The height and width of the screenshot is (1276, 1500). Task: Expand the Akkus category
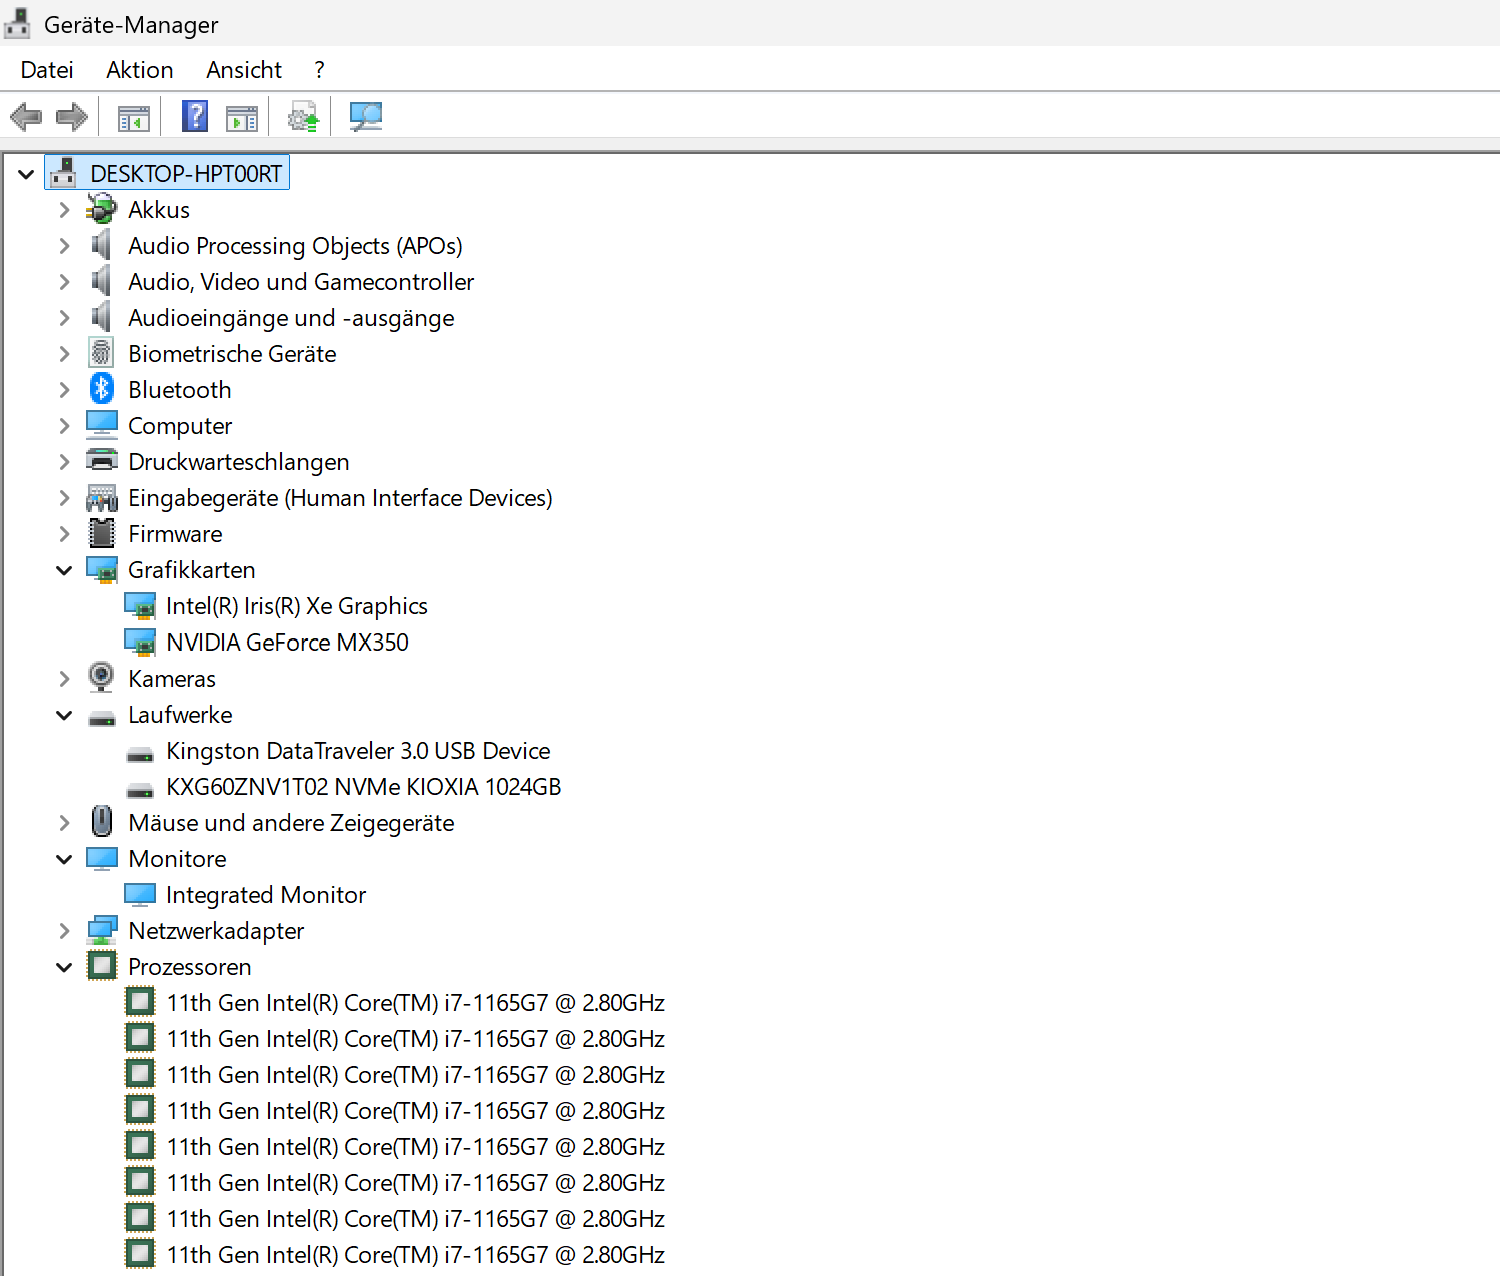[x=64, y=210]
